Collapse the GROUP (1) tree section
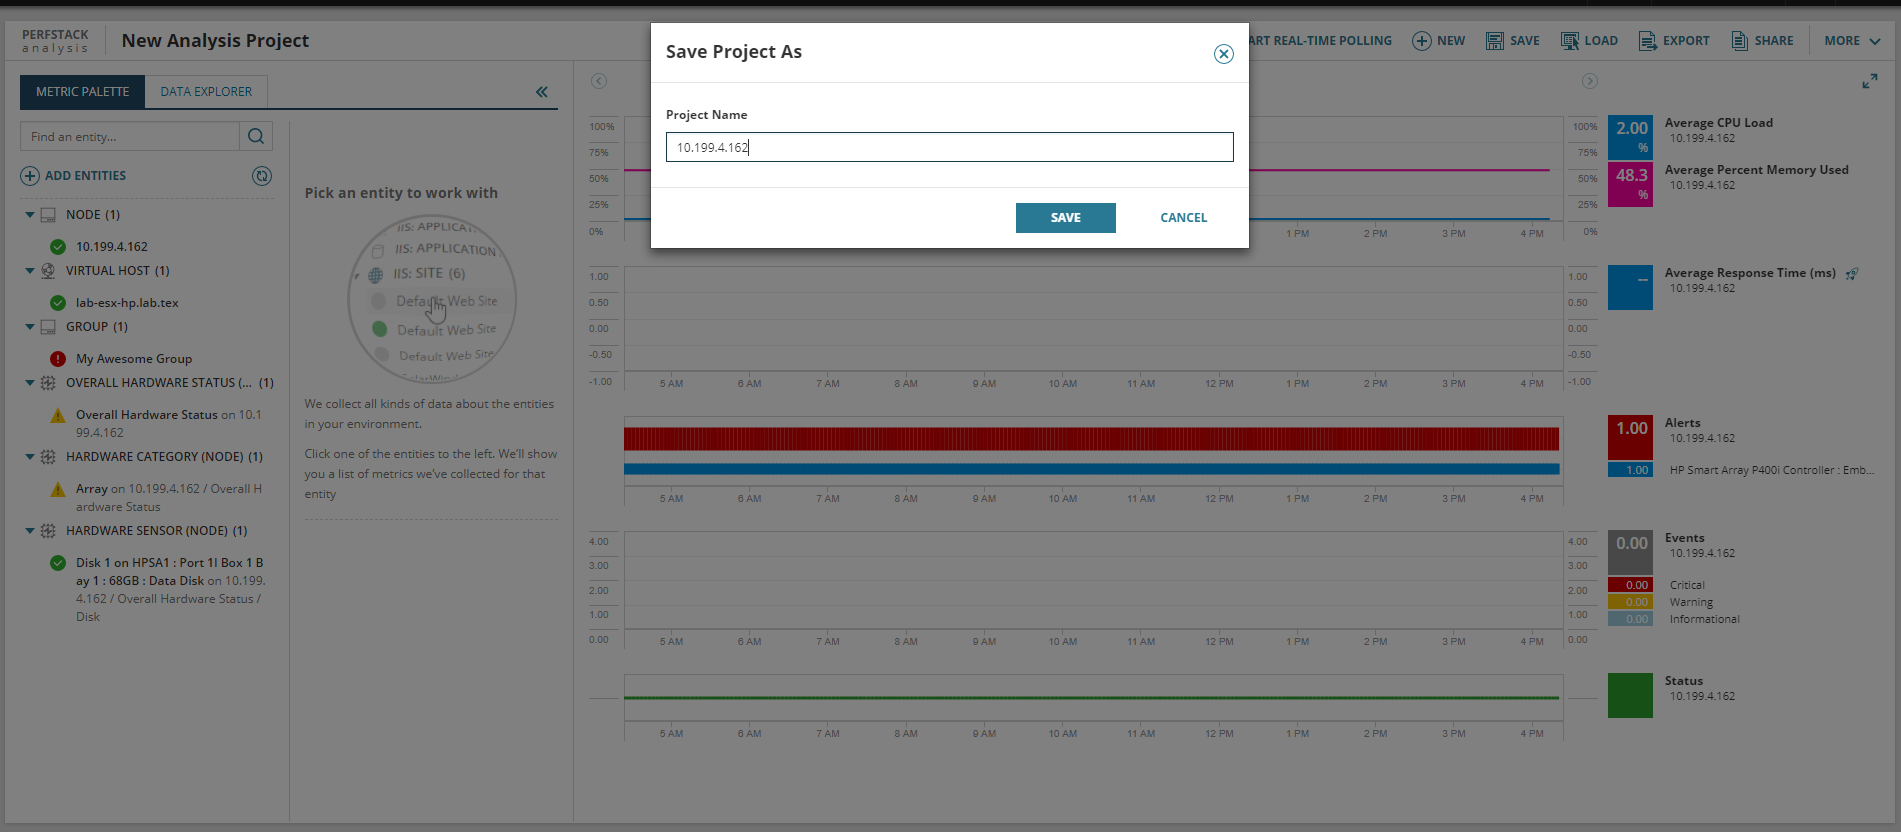This screenshot has width=1901, height=832. click(30, 327)
